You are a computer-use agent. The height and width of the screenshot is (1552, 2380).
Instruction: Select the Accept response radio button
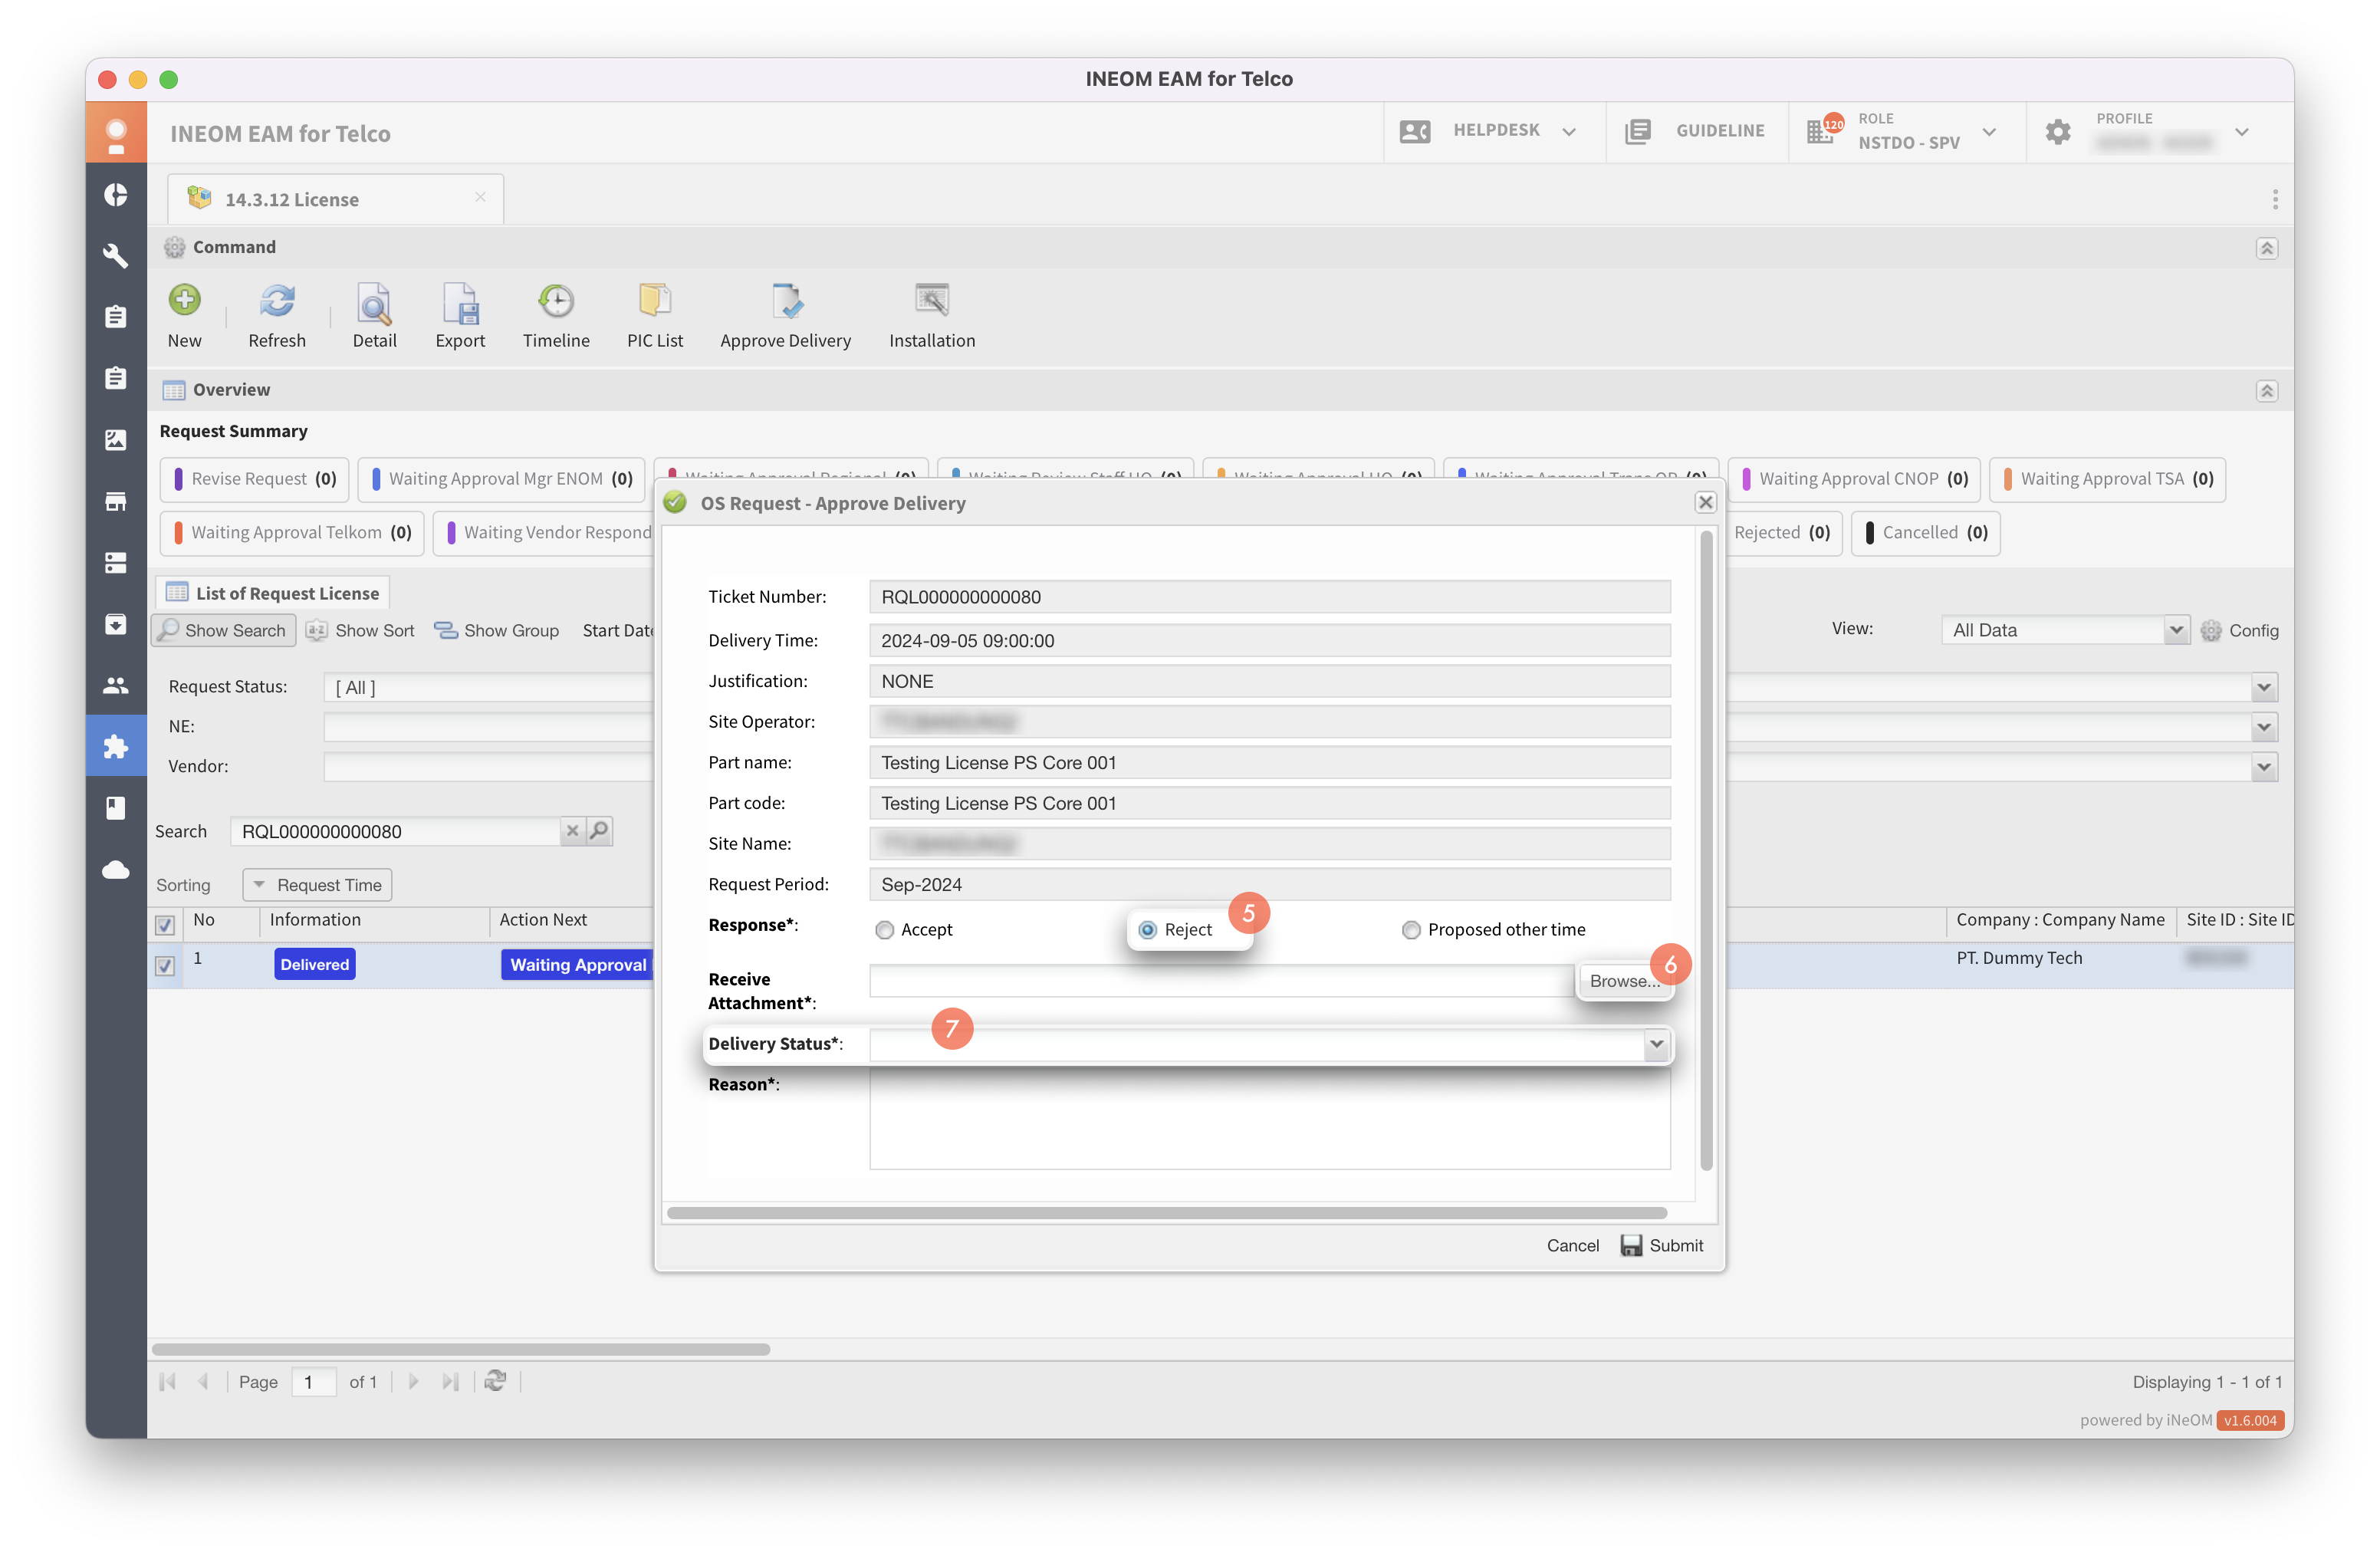(x=884, y=930)
